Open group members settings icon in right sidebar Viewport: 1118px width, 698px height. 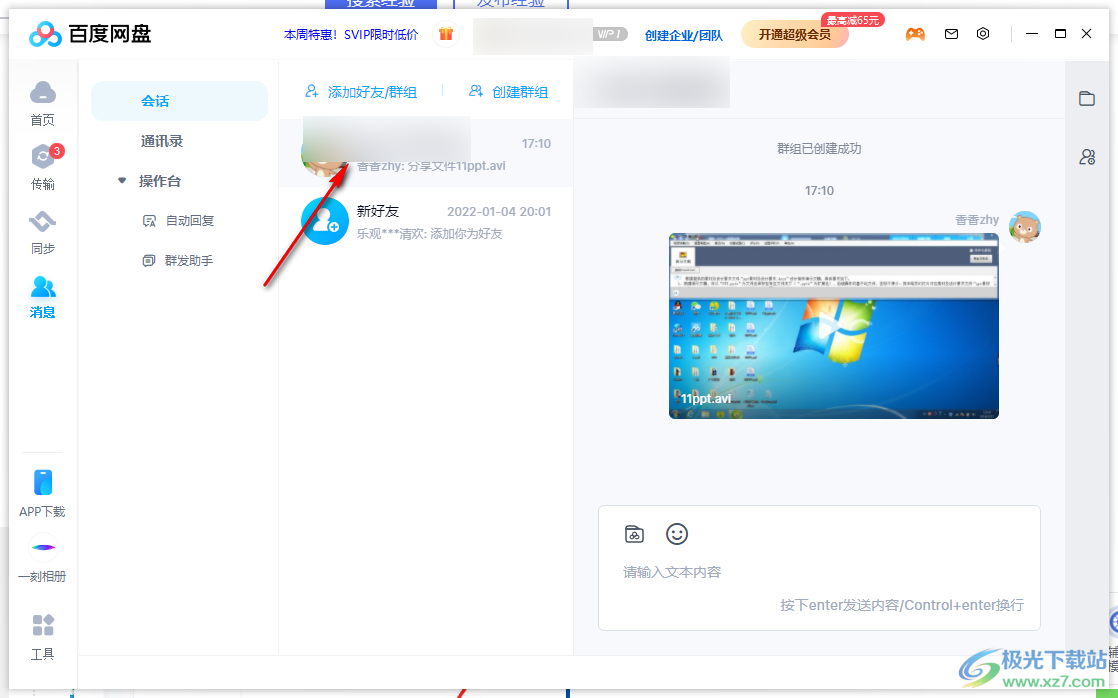click(x=1087, y=157)
